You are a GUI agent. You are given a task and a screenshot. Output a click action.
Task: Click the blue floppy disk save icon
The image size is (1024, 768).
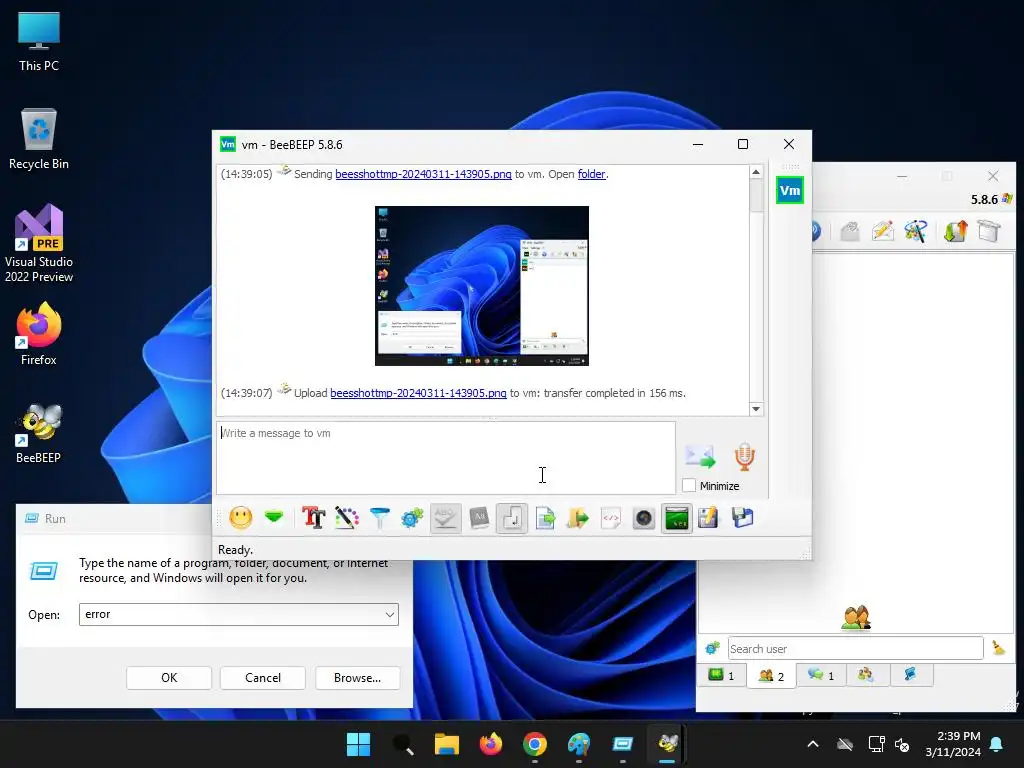pyautogui.click(x=743, y=518)
